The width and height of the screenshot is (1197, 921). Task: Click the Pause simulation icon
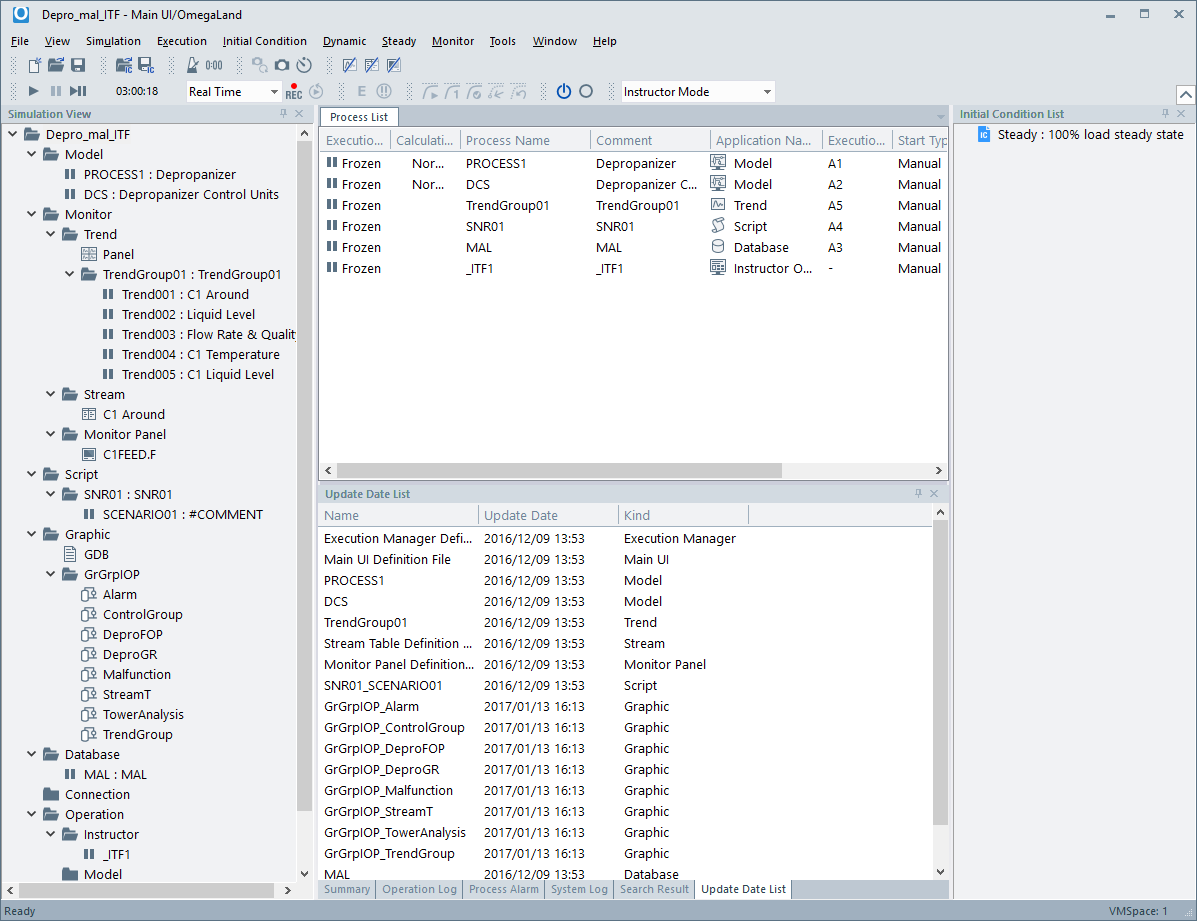tap(56, 91)
